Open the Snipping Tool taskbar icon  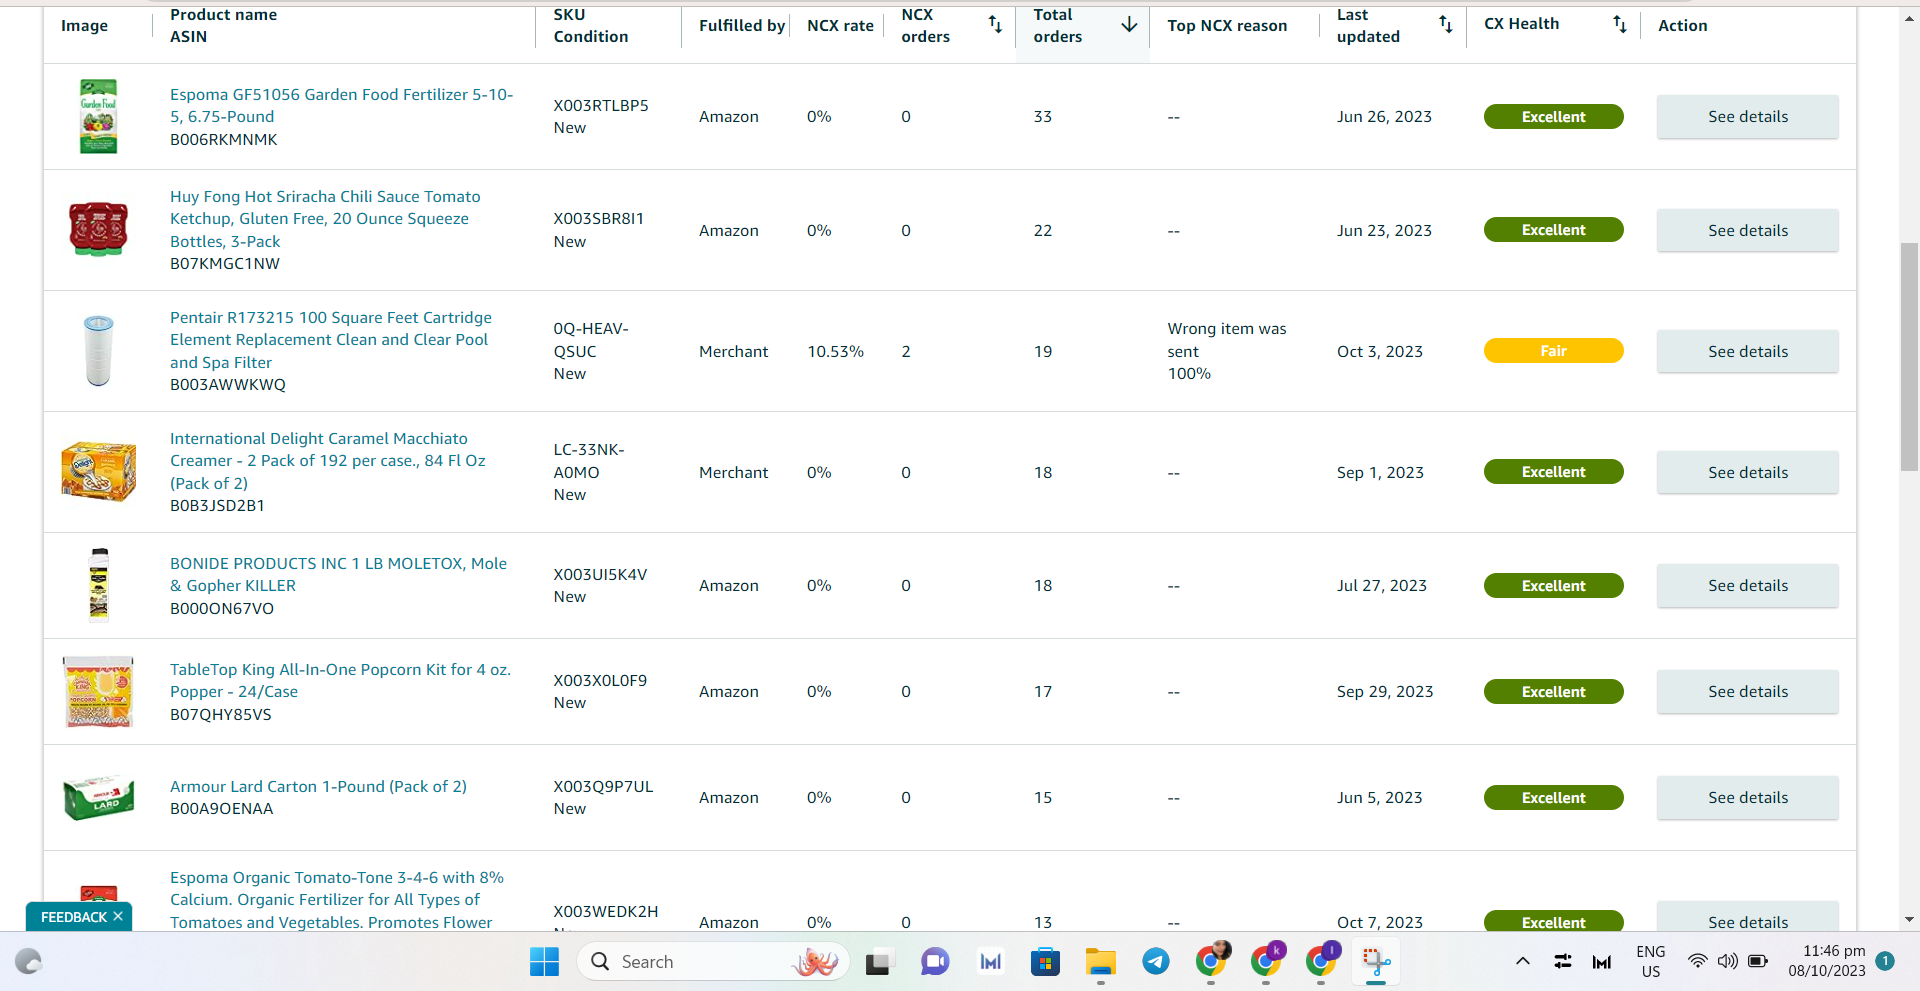click(x=1376, y=962)
